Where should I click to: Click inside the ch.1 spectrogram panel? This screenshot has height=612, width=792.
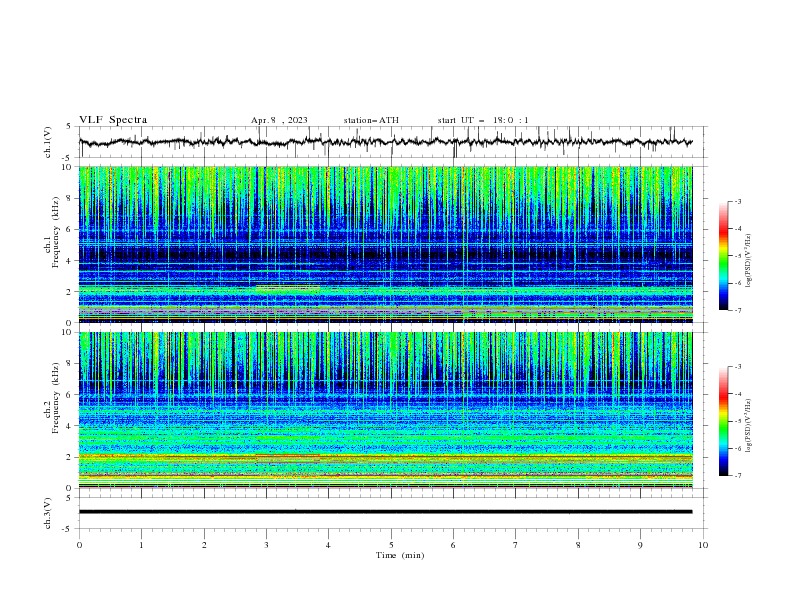click(x=385, y=244)
